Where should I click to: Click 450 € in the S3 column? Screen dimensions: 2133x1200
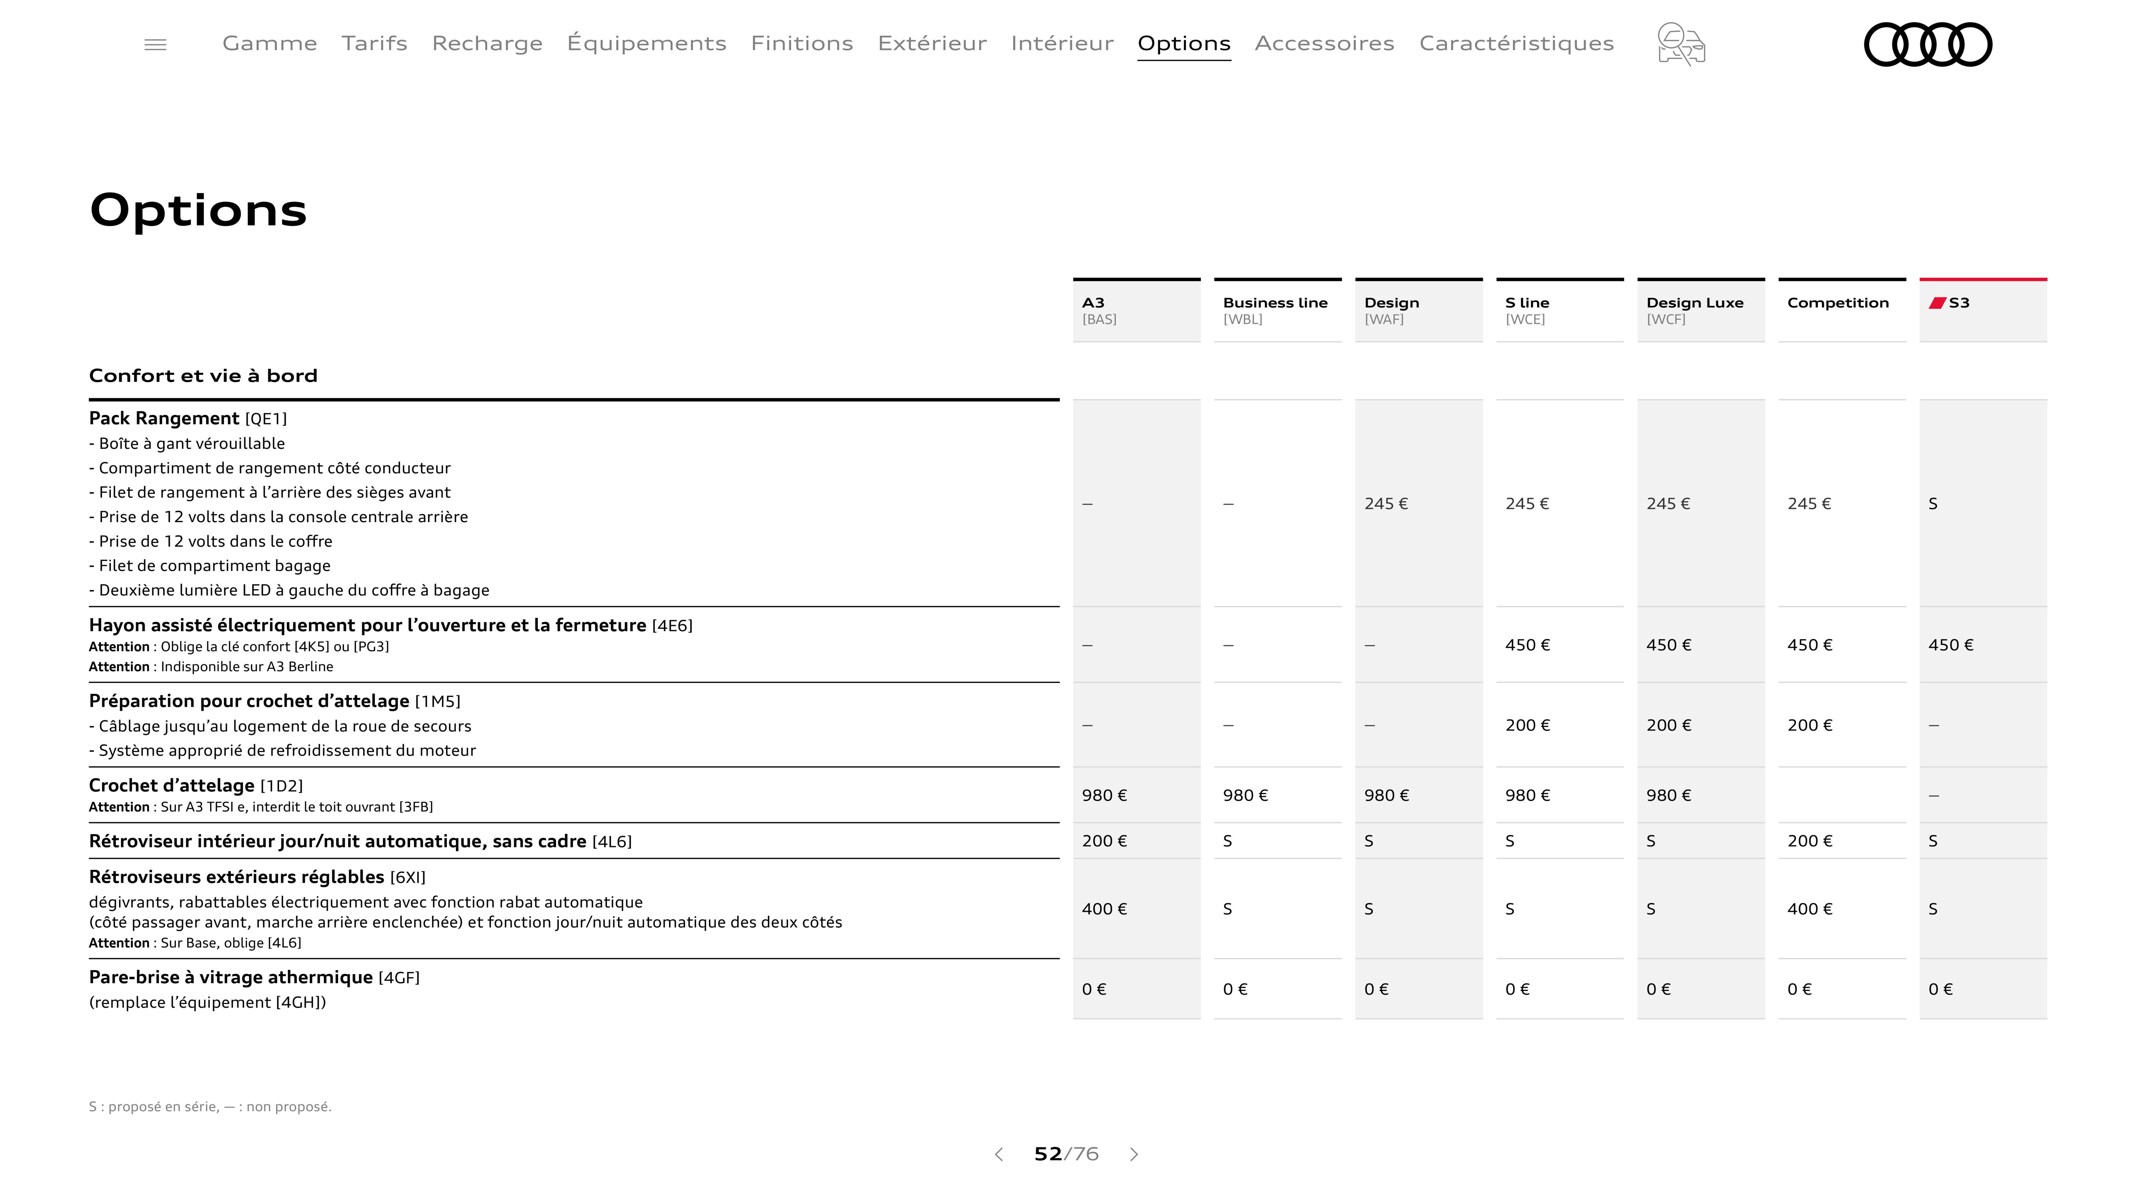pos(1951,645)
